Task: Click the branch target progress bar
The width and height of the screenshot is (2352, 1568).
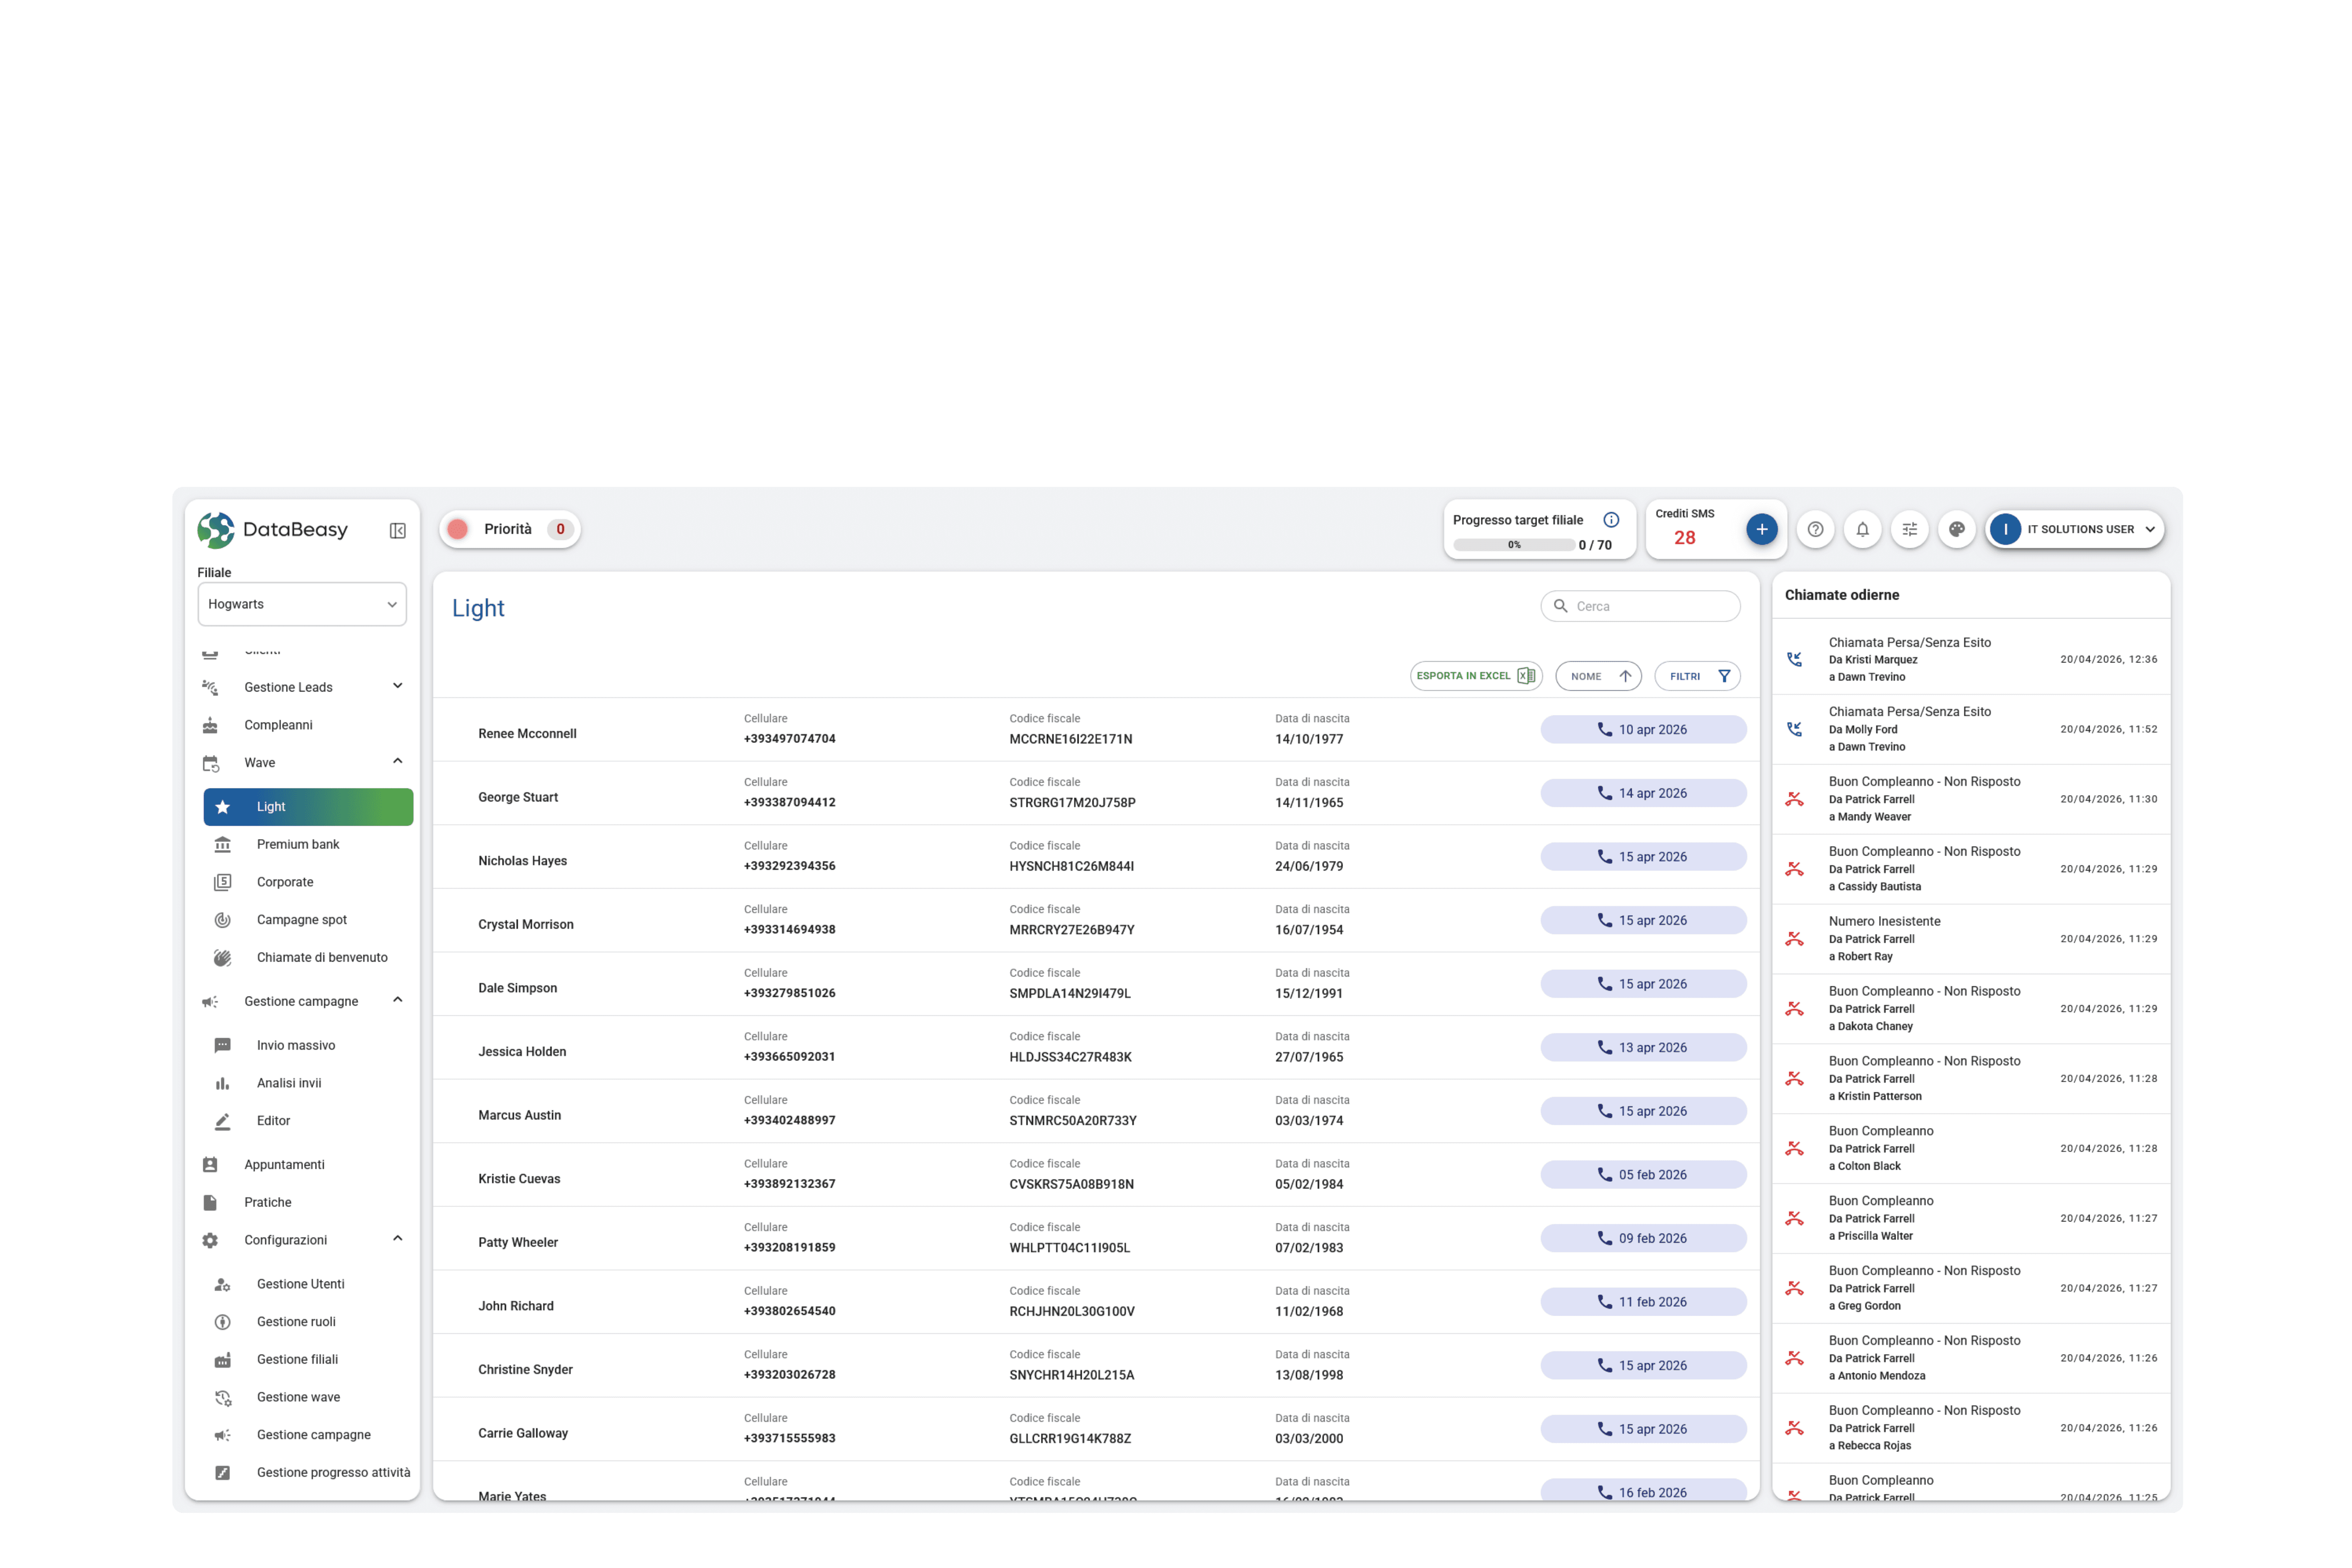Action: (x=1513, y=545)
